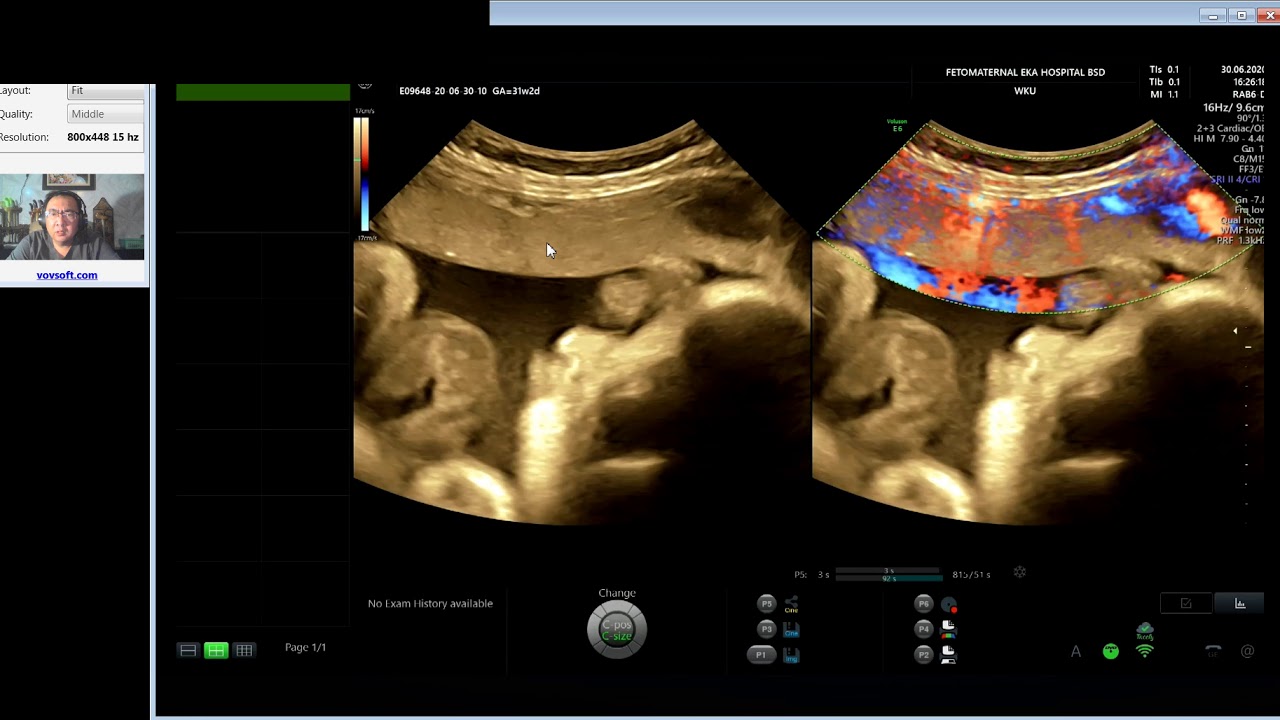Click the P6 programmable key
The width and height of the screenshot is (1280, 720).
click(x=924, y=603)
